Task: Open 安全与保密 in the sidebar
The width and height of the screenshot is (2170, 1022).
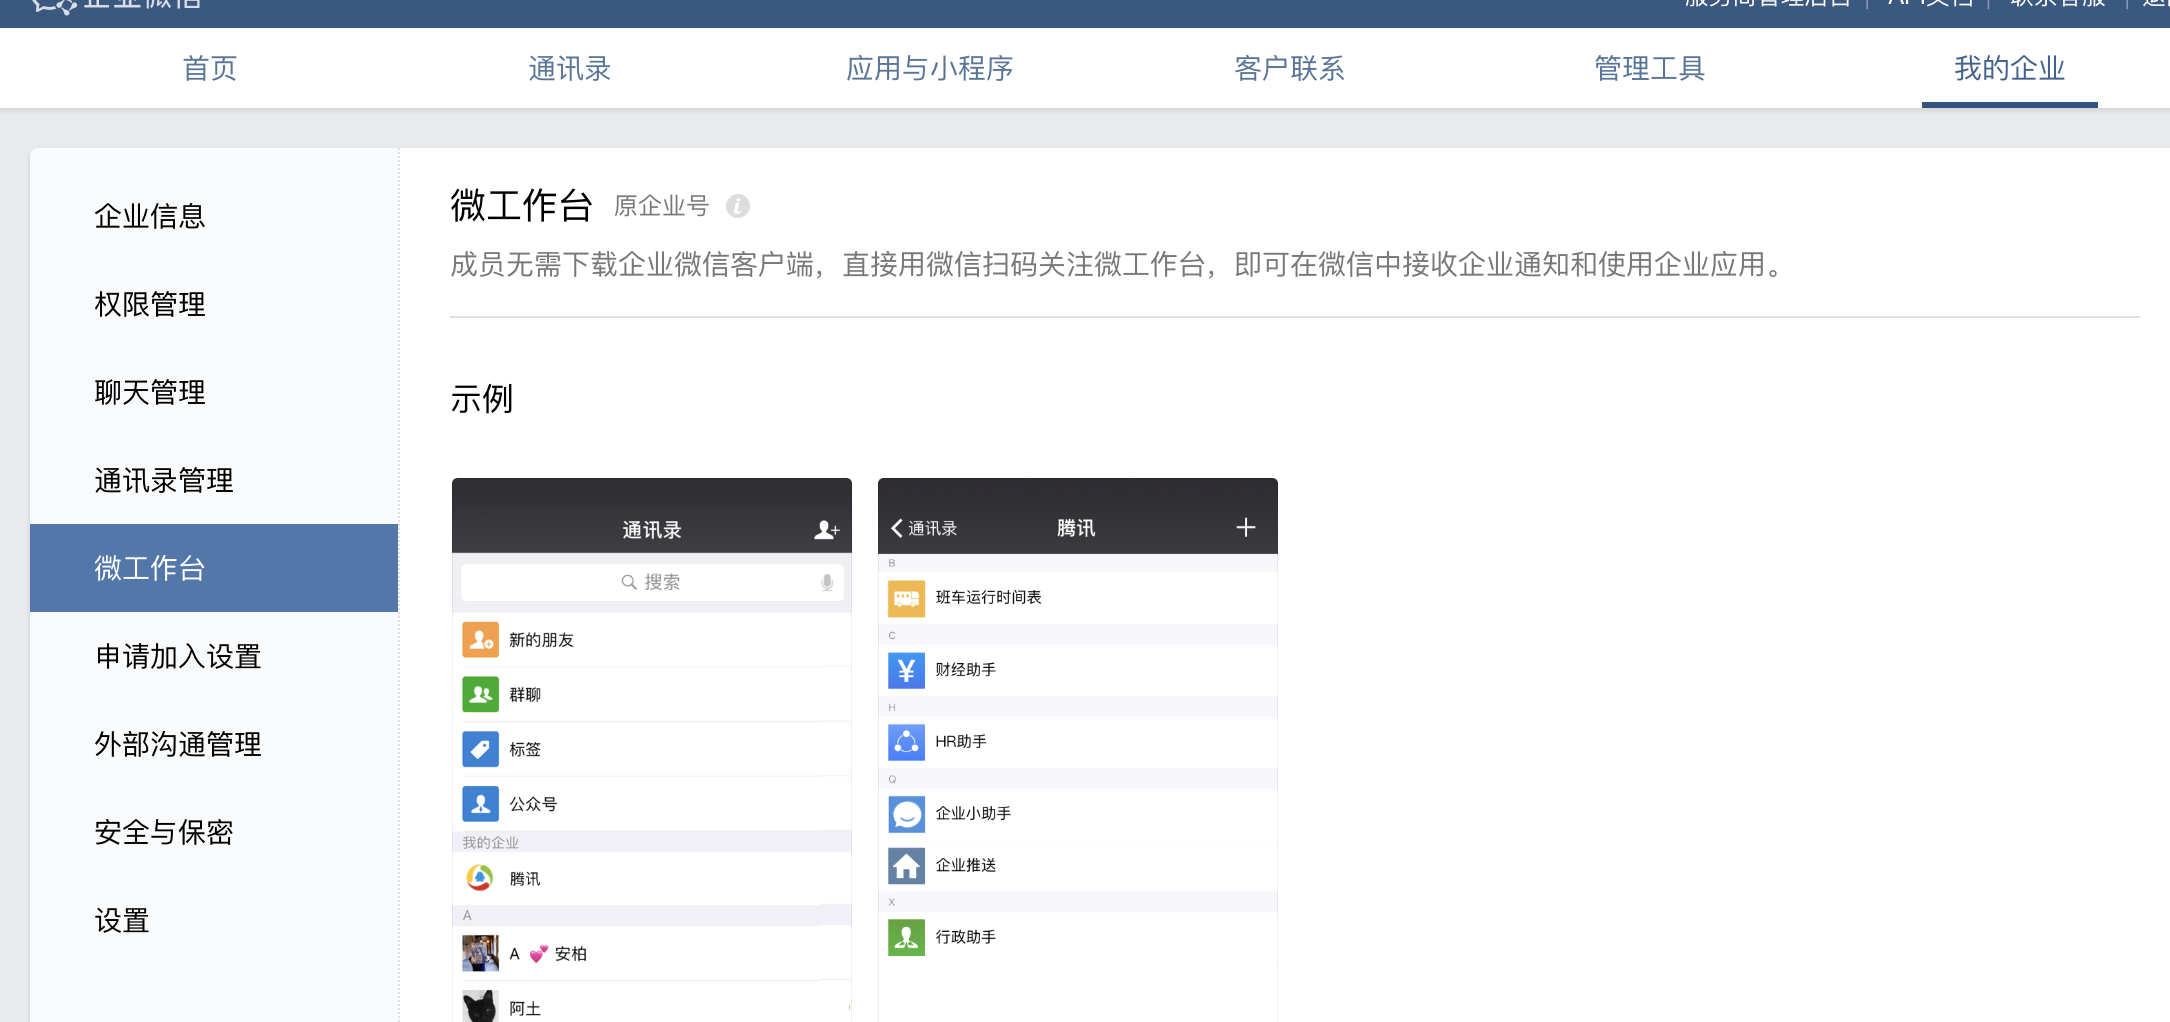Action: point(214,832)
